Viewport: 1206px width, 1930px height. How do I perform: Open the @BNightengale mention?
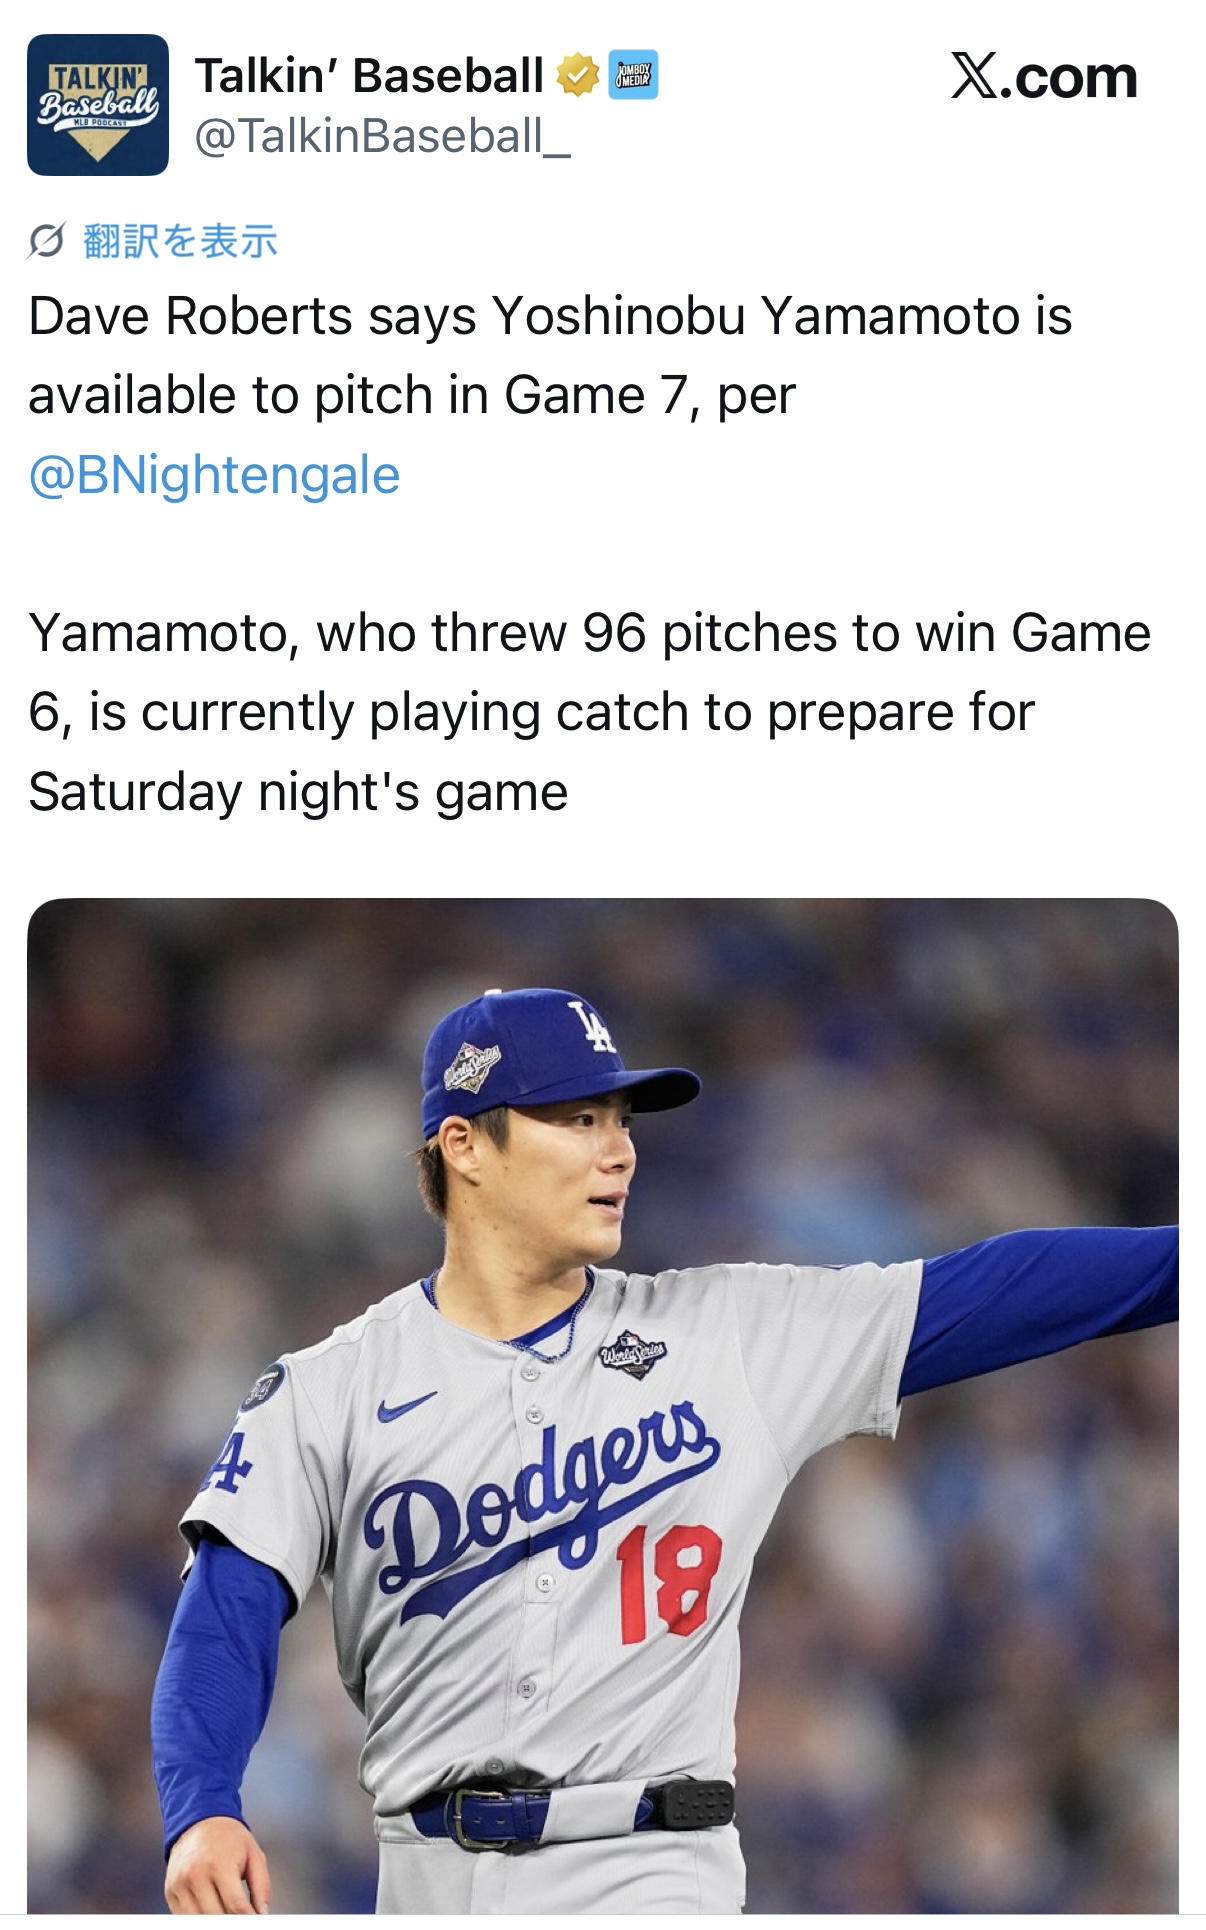point(214,474)
